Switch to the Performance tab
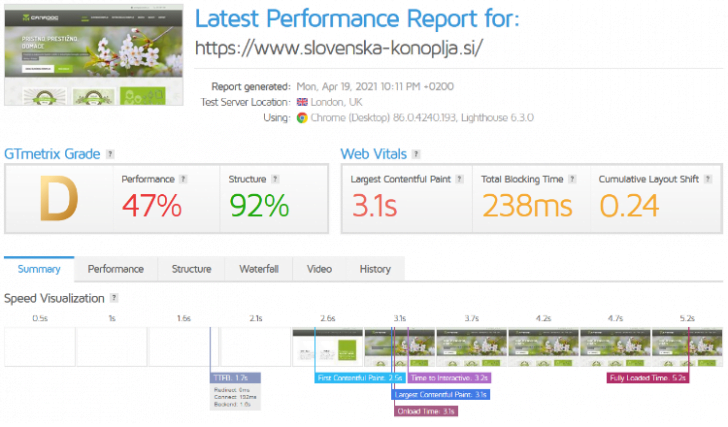 coord(116,269)
